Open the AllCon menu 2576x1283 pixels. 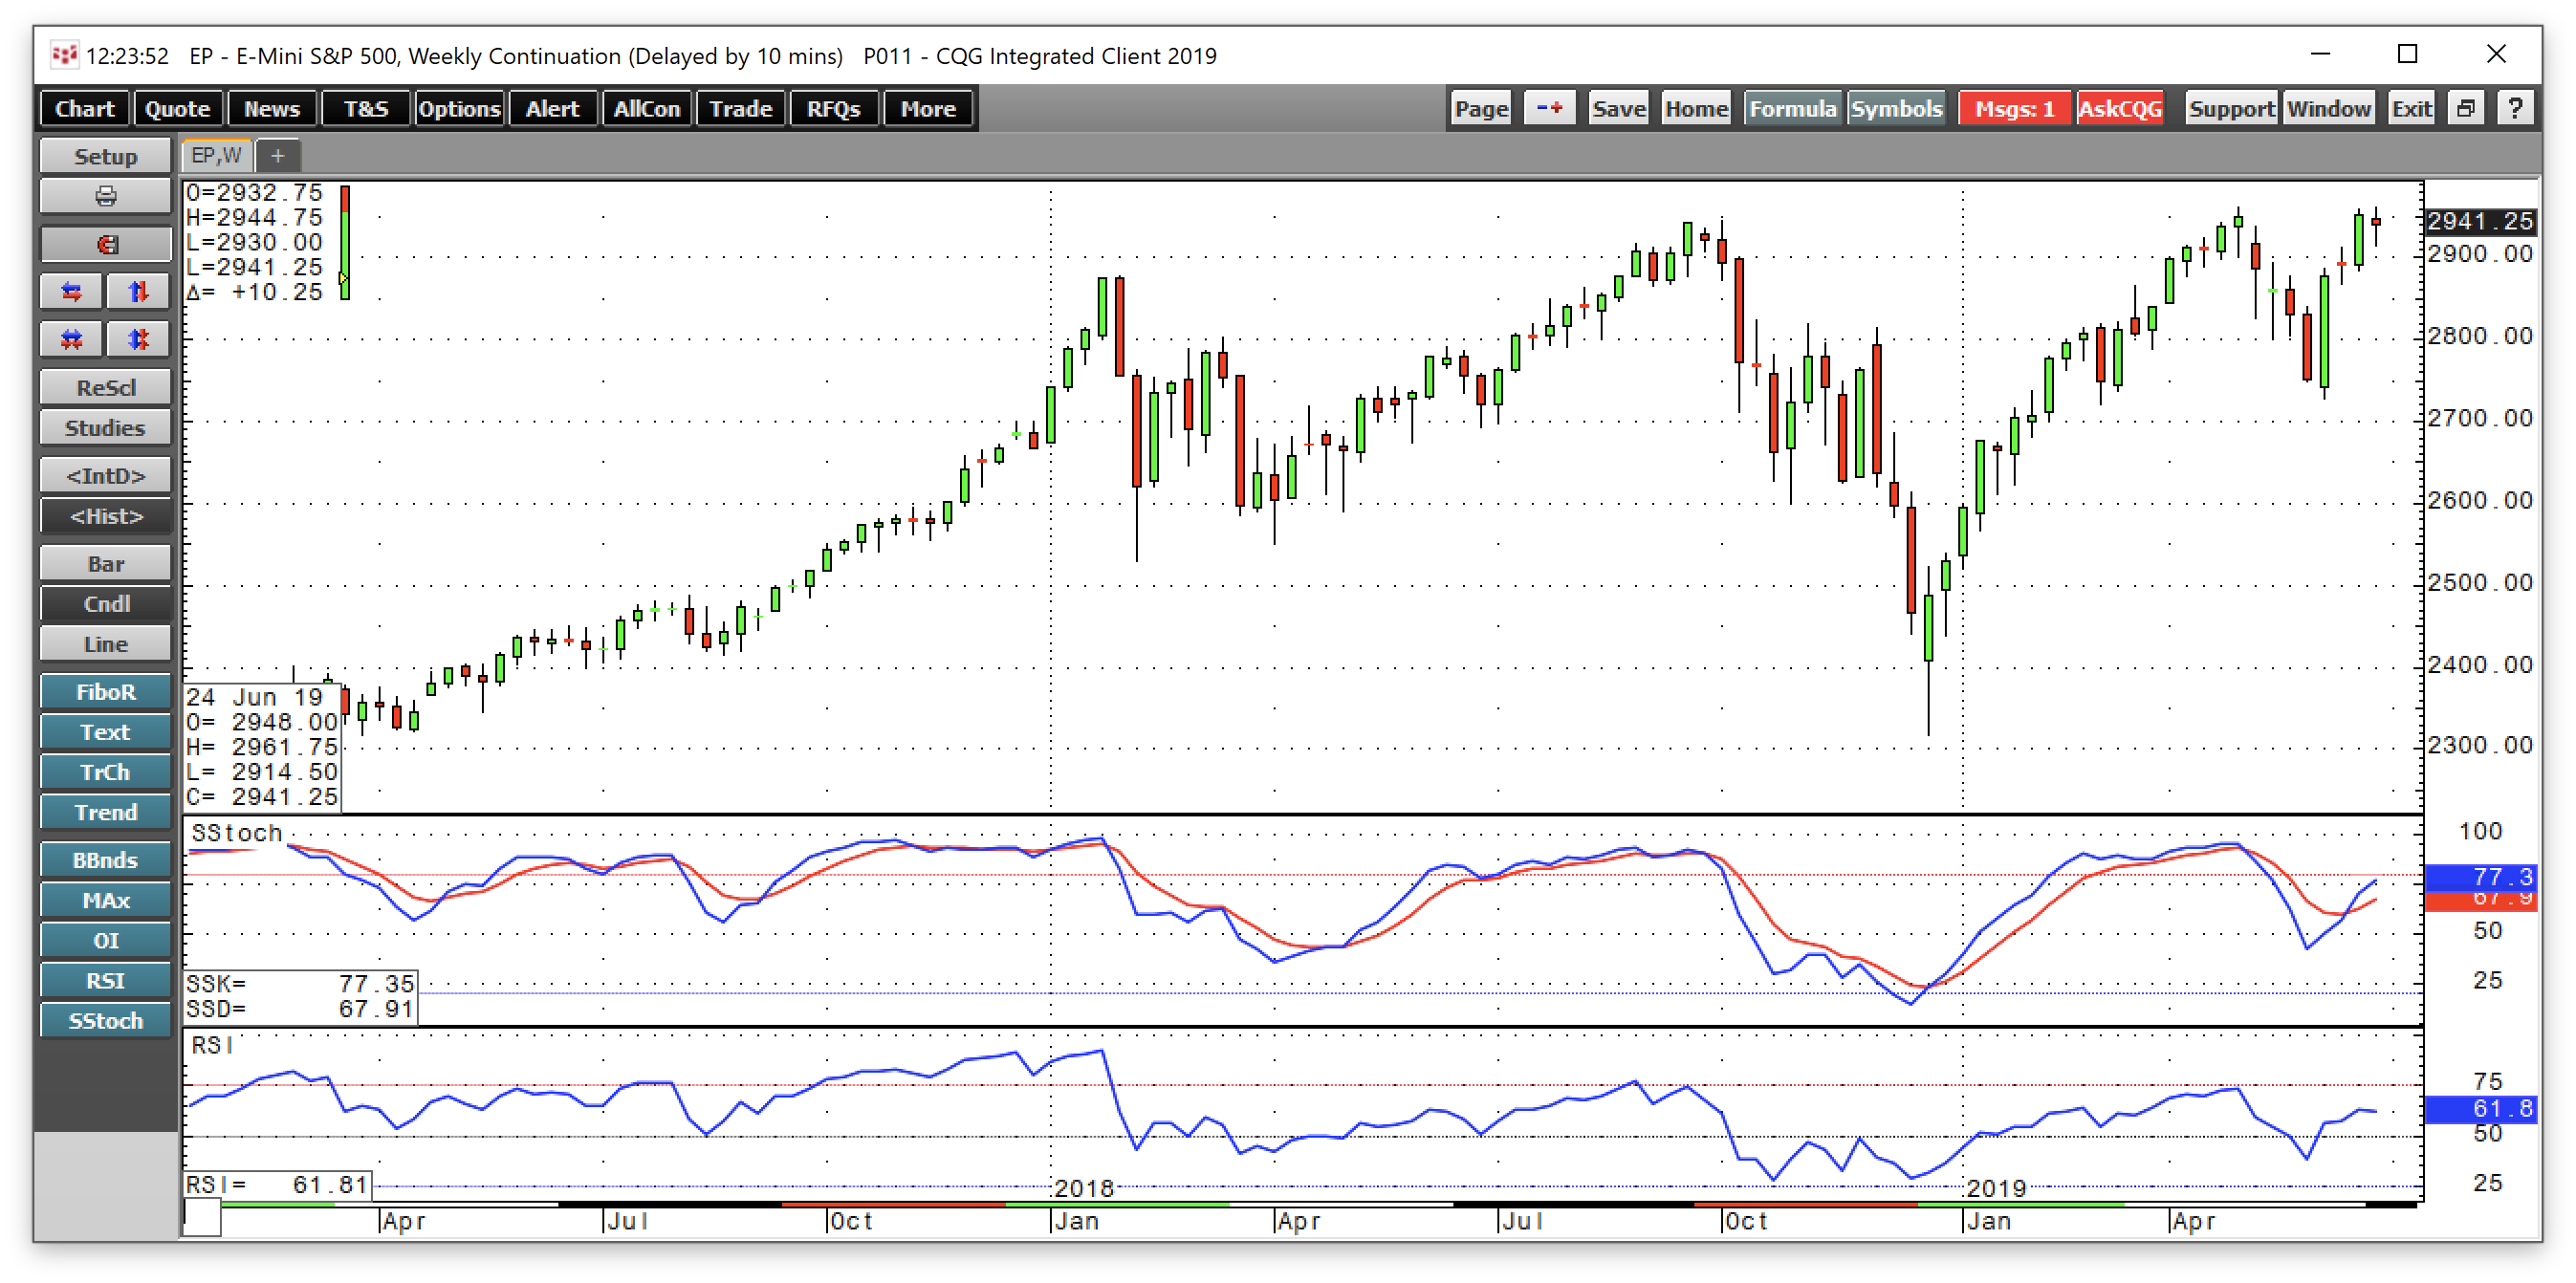tap(647, 109)
